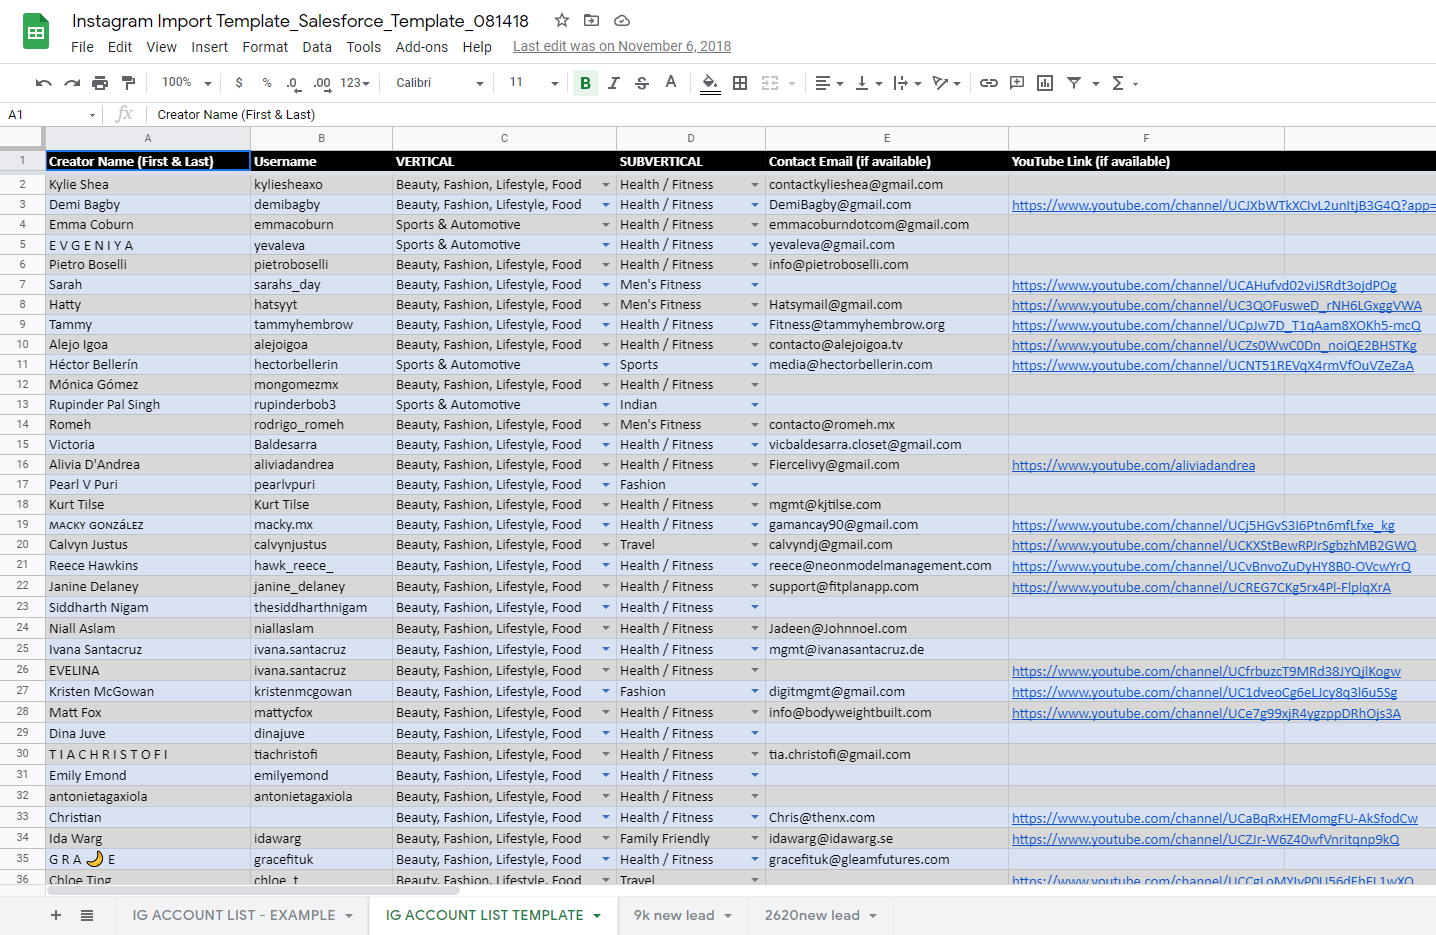Image resolution: width=1436 pixels, height=935 pixels.
Task: Click the formula bar input
Action: (790, 115)
